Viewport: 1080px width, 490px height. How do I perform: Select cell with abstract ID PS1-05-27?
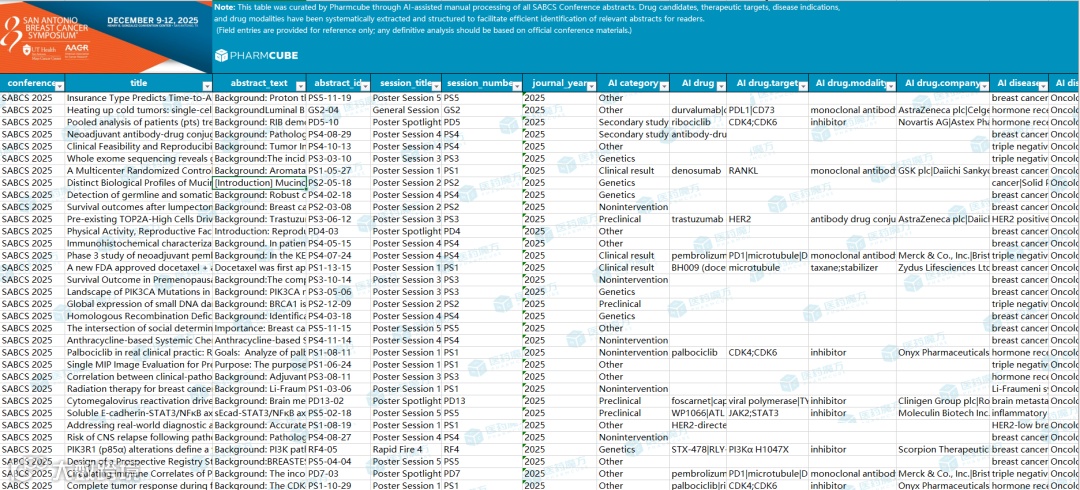pos(339,170)
